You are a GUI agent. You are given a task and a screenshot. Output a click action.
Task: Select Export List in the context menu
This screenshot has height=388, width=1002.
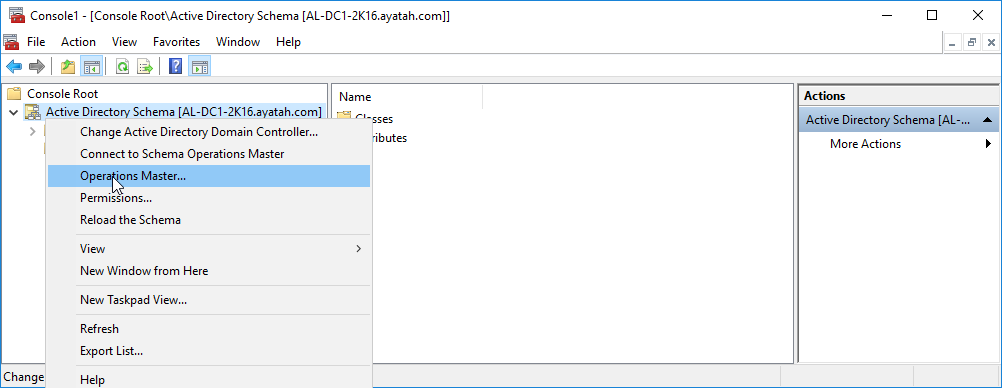tap(209, 351)
